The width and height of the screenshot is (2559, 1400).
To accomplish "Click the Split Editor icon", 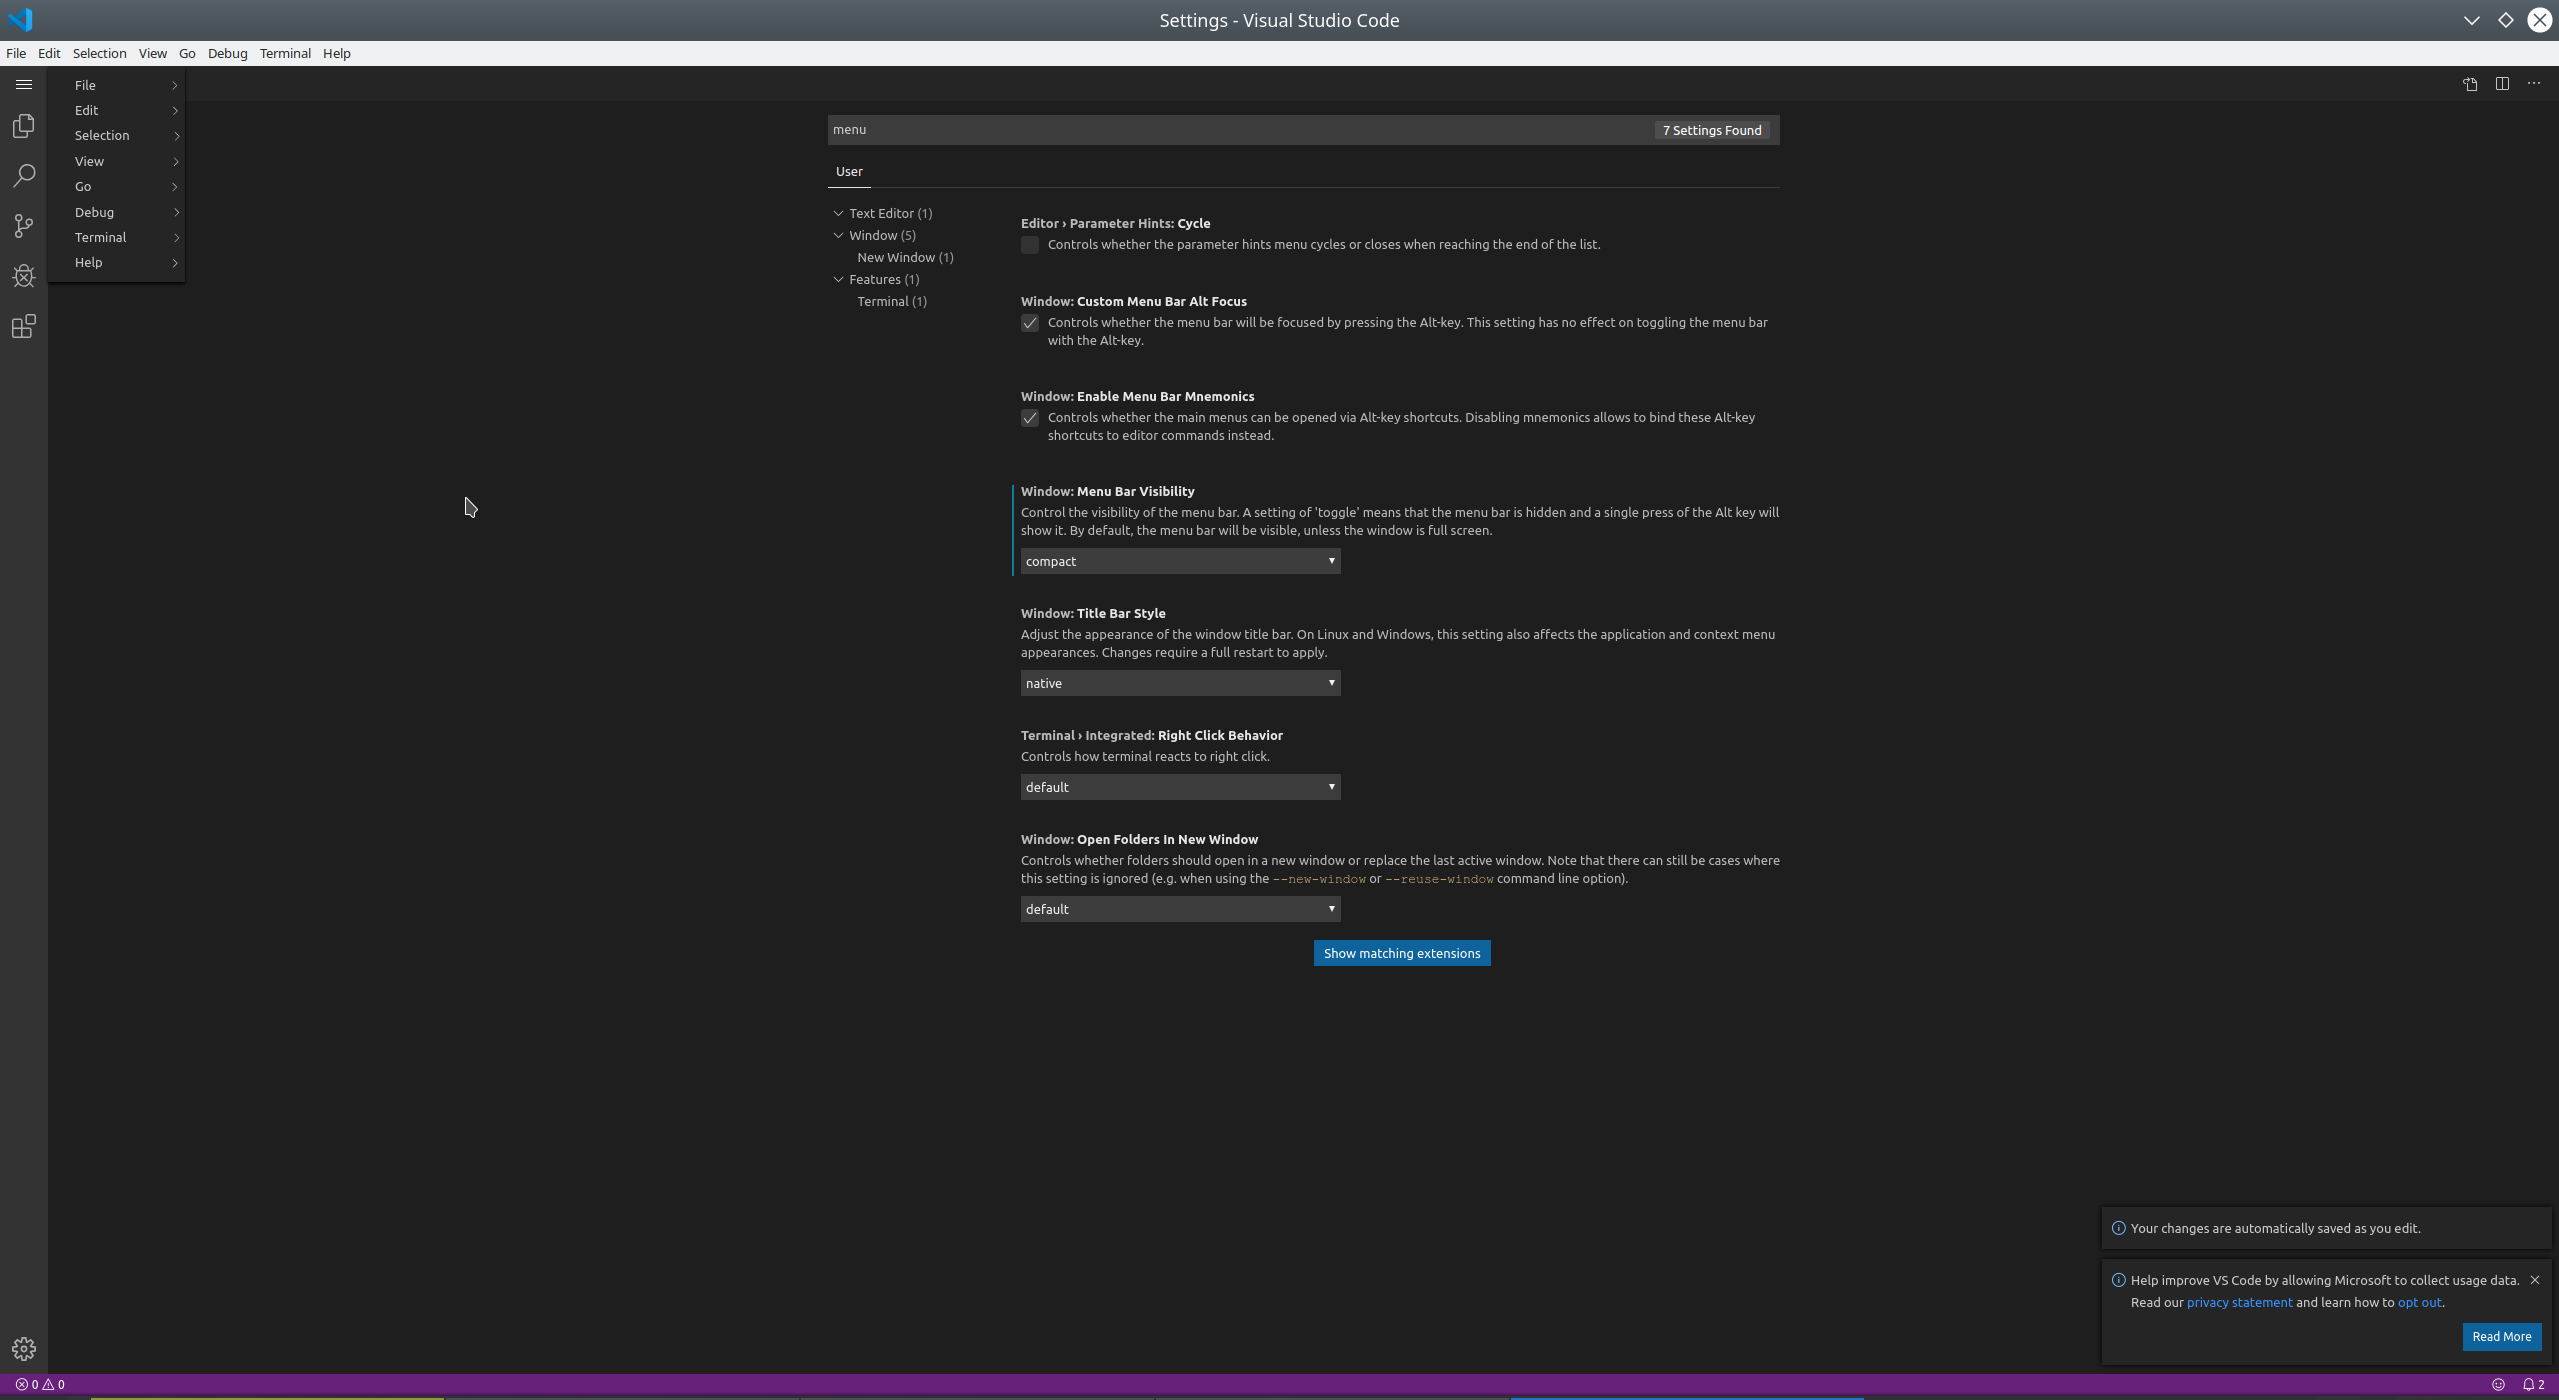I will click(x=2502, y=84).
